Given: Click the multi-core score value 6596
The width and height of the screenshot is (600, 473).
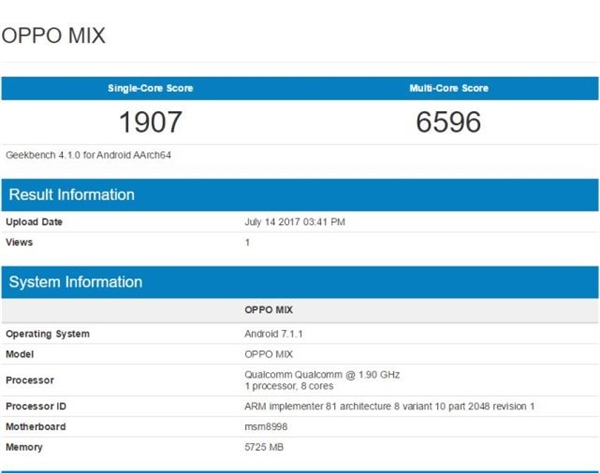Looking at the screenshot, I should pos(449,122).
